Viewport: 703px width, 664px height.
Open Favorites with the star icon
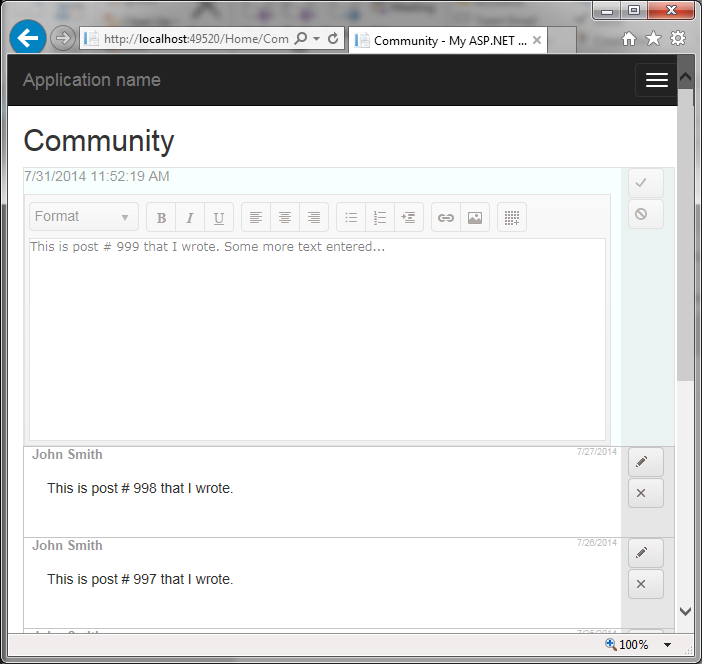tap(653, 39)
